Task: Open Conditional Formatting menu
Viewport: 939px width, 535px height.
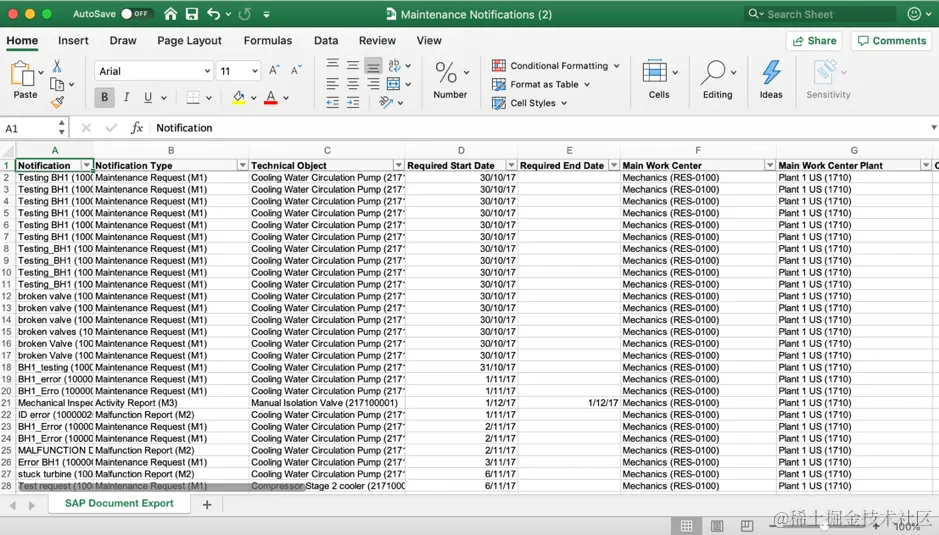Action: [x=555, y=66]
